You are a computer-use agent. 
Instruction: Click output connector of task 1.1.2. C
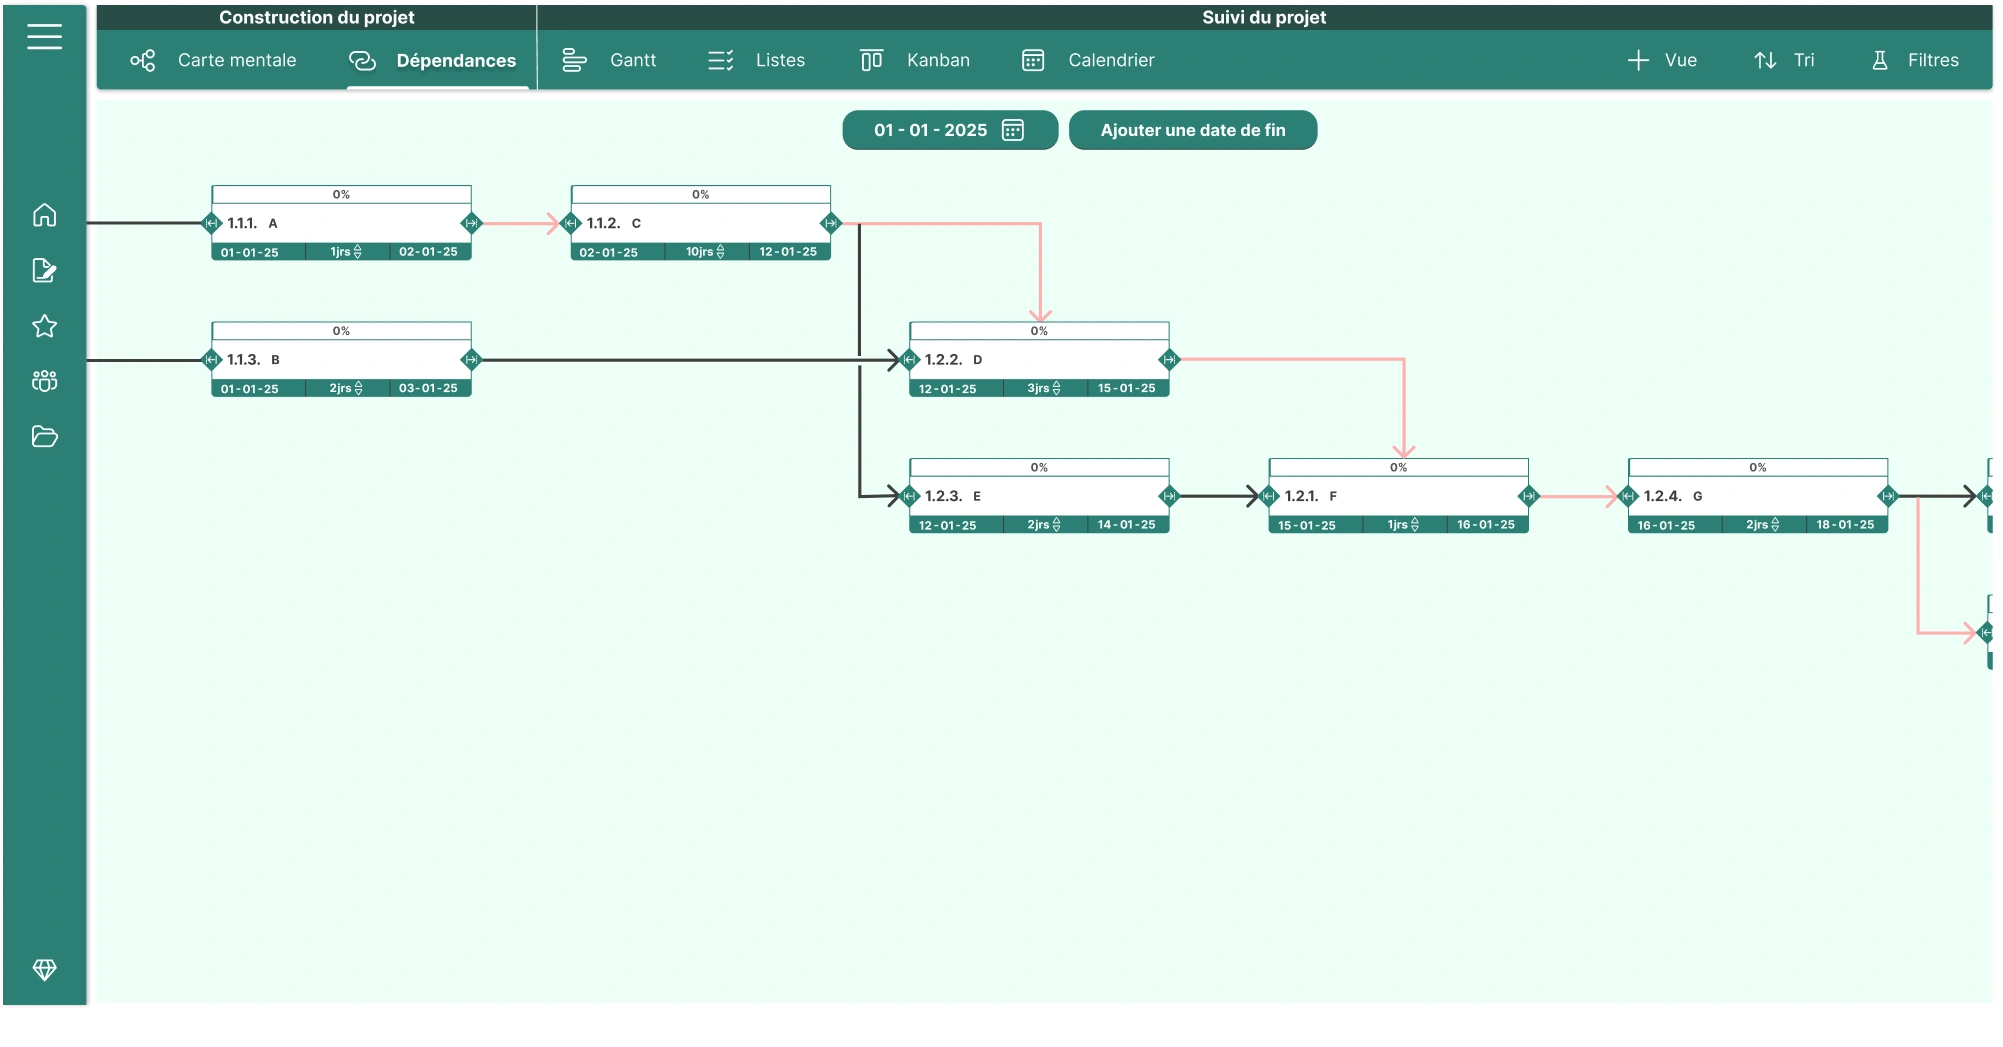tap(831, 223)
